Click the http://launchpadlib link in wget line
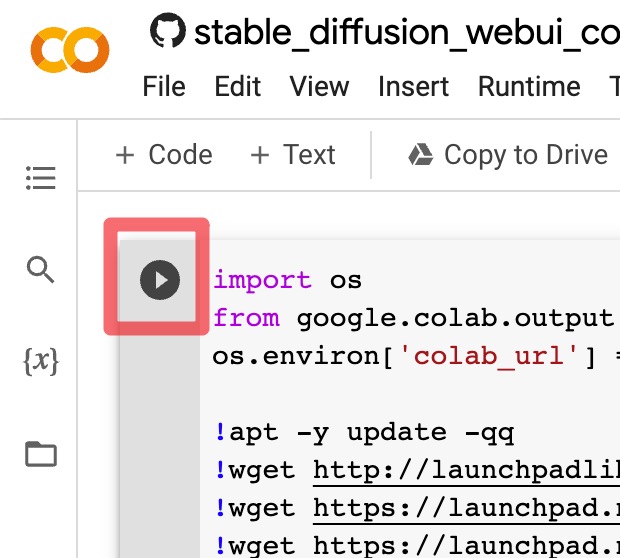 (x=467, y=471)
